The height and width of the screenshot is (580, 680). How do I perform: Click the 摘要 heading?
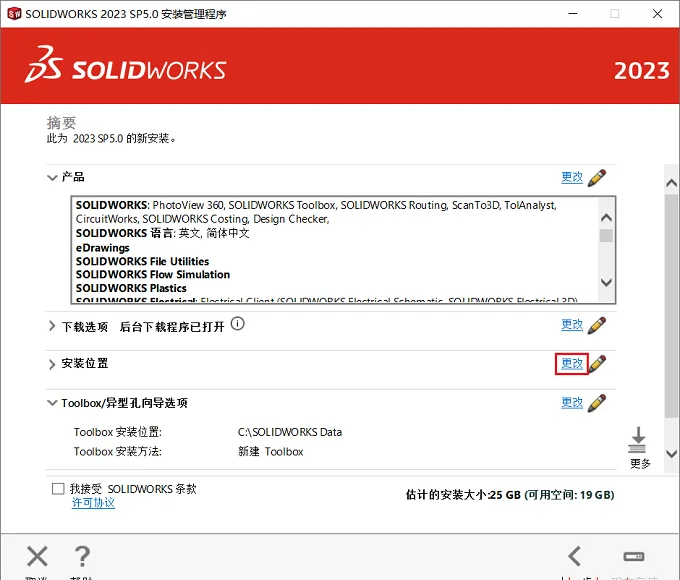coord(61,123)
